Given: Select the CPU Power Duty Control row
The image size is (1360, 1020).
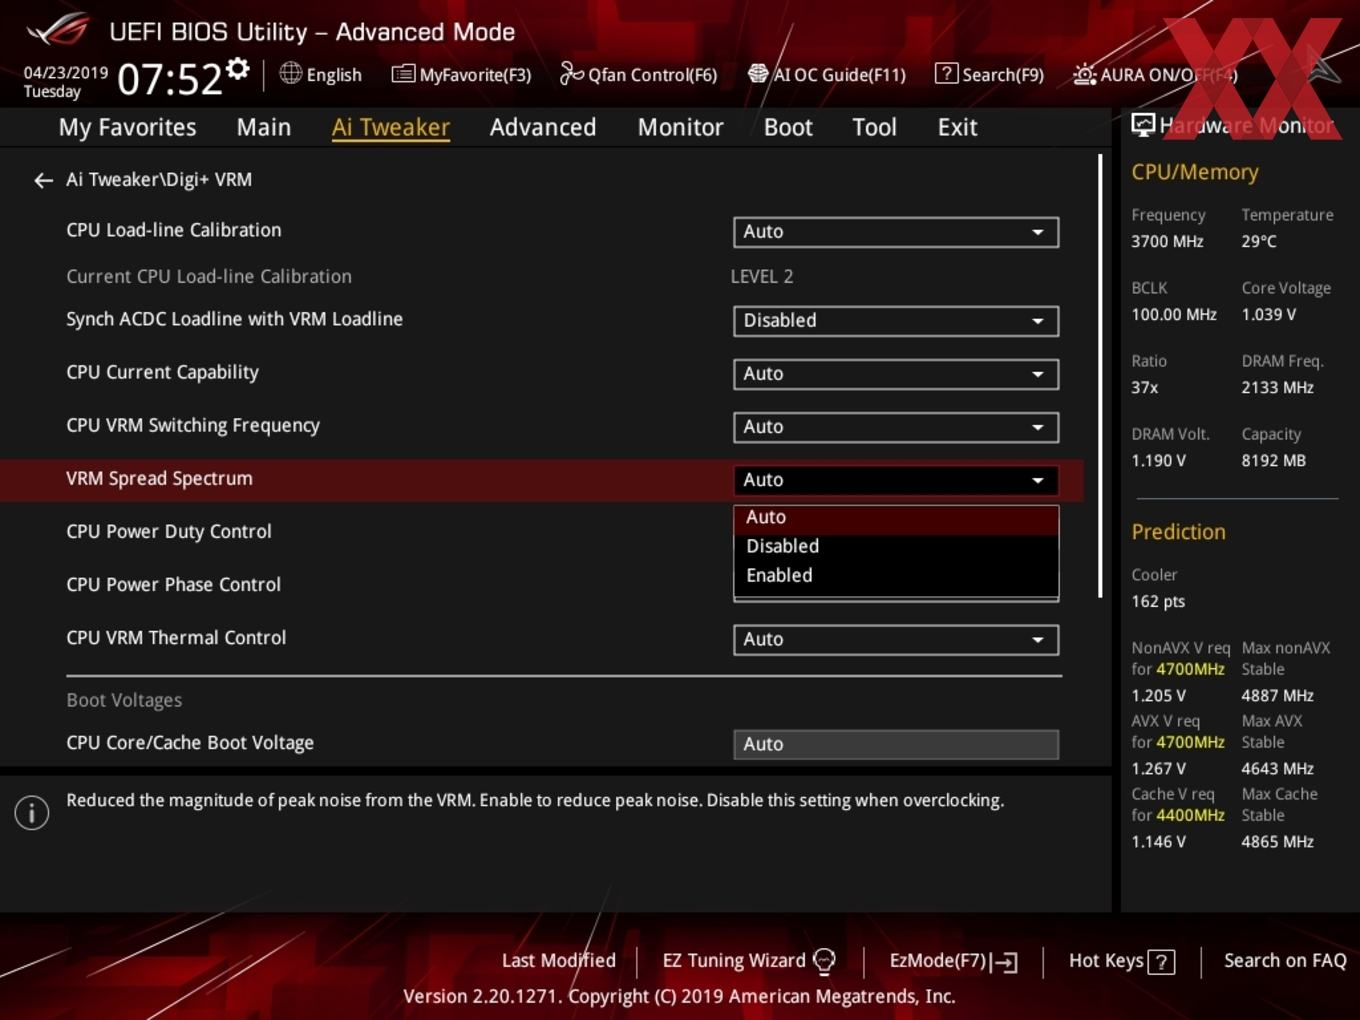Looking at the screenshot, I should click(168, 532).
